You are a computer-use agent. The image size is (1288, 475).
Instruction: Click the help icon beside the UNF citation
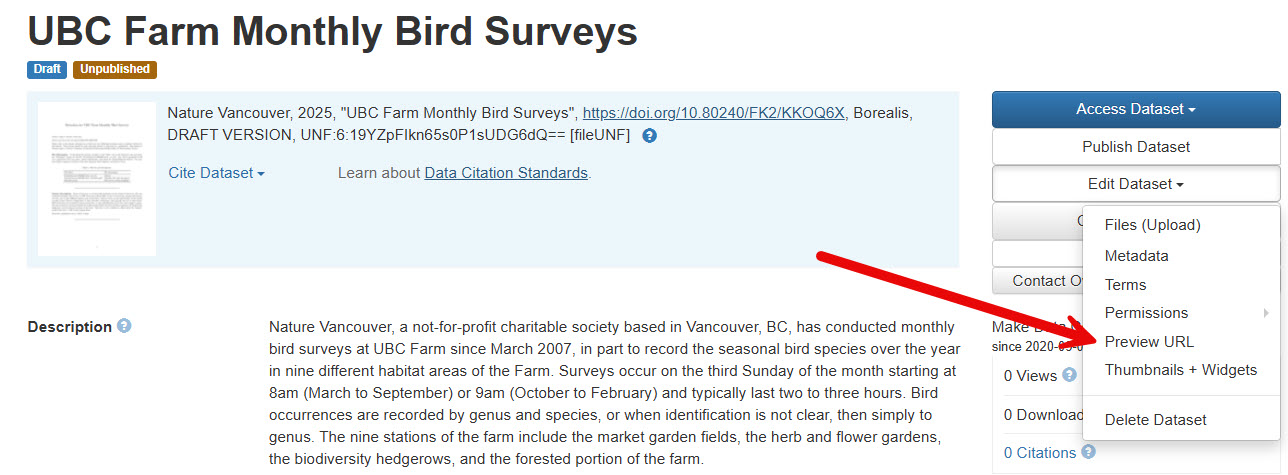click(649, 136)
